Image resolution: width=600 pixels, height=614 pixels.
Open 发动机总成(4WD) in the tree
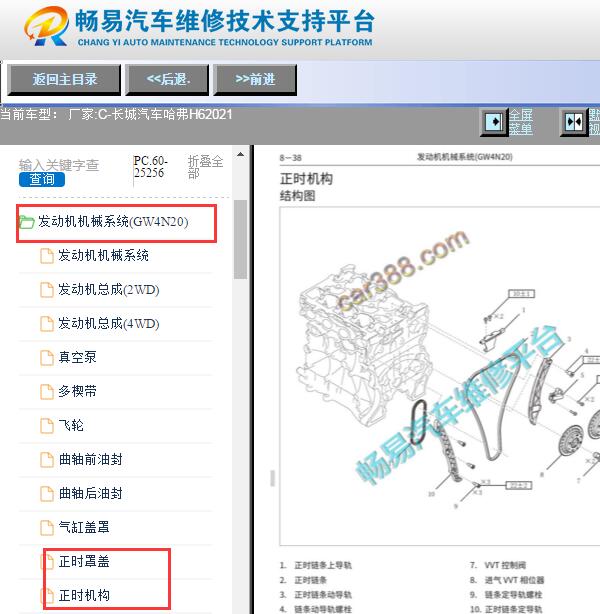point(108,323)
